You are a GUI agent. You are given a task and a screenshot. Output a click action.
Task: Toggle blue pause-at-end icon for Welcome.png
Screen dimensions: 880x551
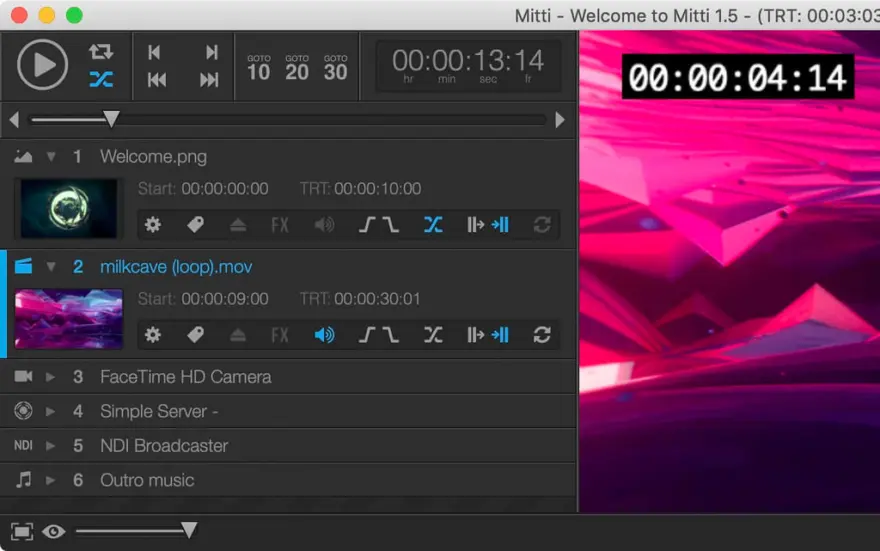pyautogui.click(x=500, y=225)
